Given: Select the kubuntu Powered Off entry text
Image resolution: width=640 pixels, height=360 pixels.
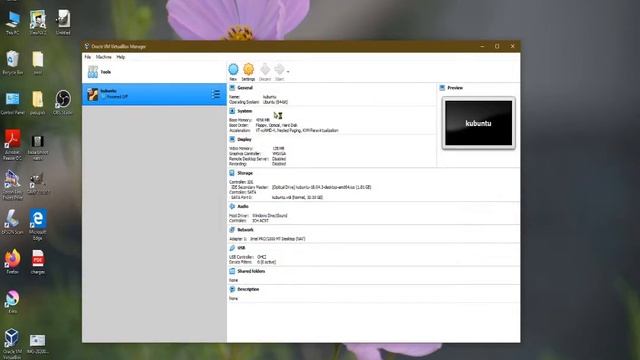Looking at the screenshot, I should coord(114,94).
